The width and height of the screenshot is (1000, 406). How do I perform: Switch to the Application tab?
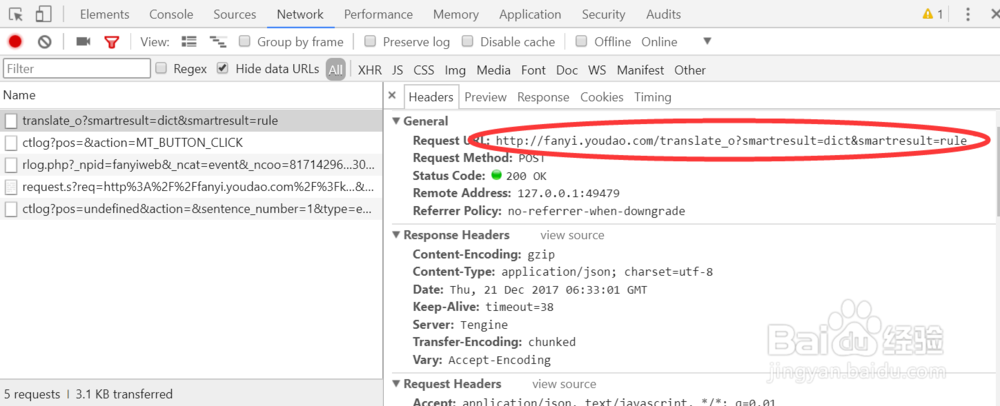pyautogui.click(x=530, y=14)
